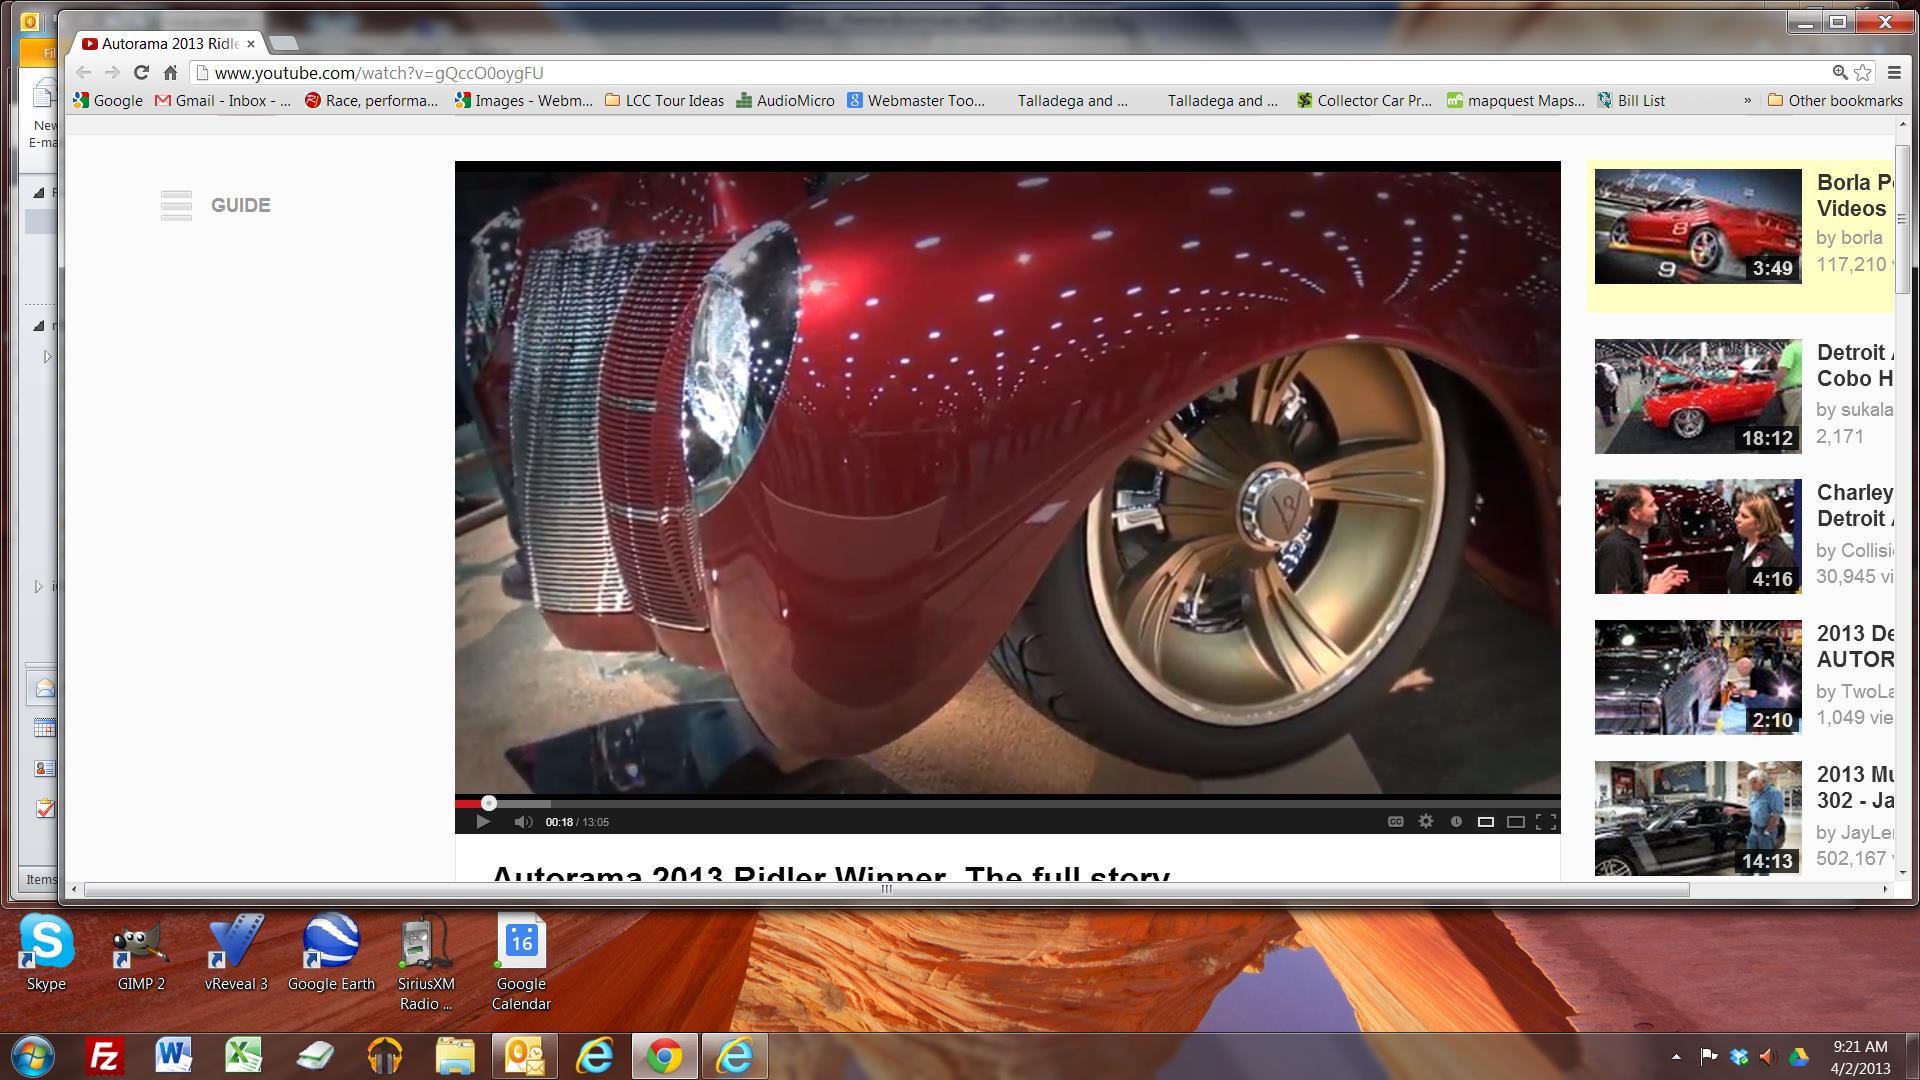Switch to large player size
Screen dimensions: 1920x1080
coord(1516,822)
